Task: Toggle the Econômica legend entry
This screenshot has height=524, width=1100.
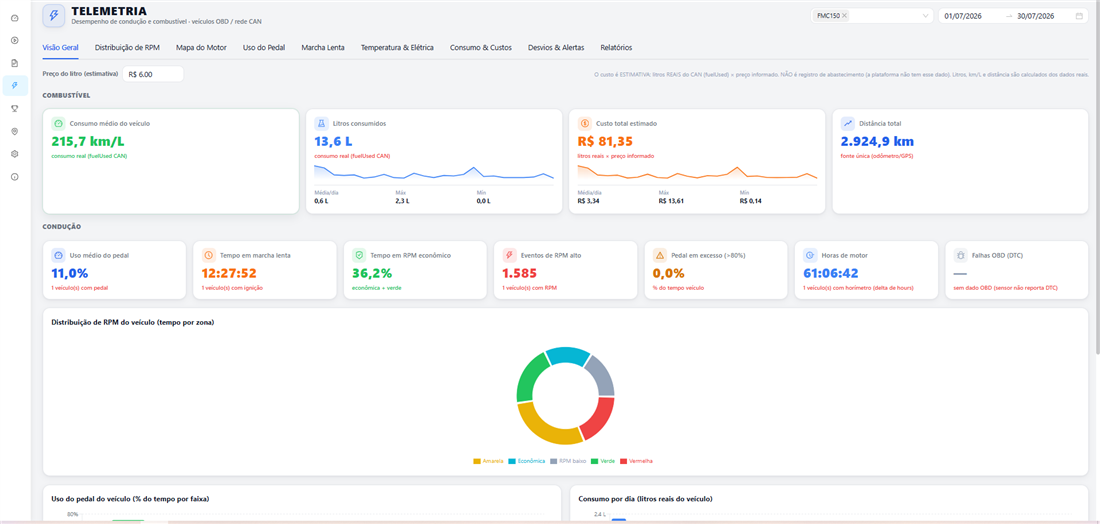Action: click(526, 461)
